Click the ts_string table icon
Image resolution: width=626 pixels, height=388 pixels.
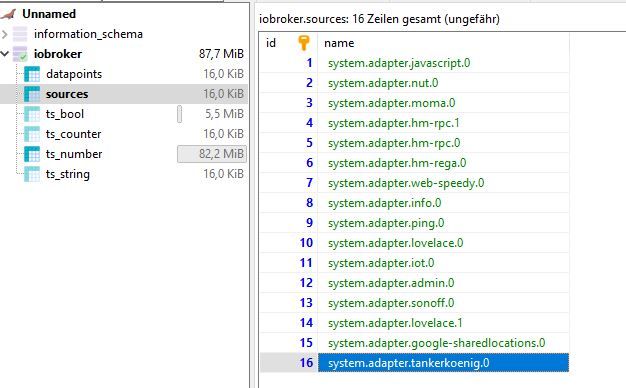click(32, 174)
